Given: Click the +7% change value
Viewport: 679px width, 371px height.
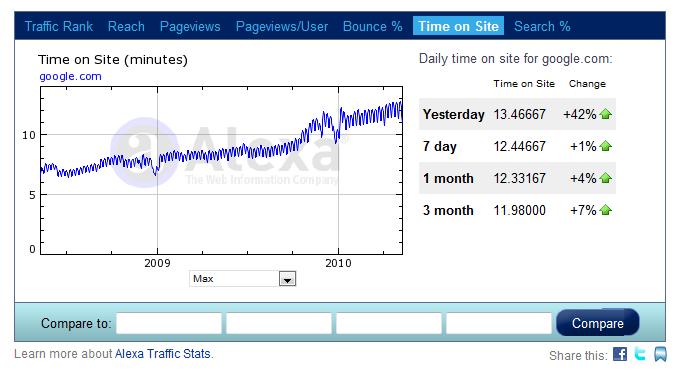Looking at the screenshot, I should click(x=583, y=210).
